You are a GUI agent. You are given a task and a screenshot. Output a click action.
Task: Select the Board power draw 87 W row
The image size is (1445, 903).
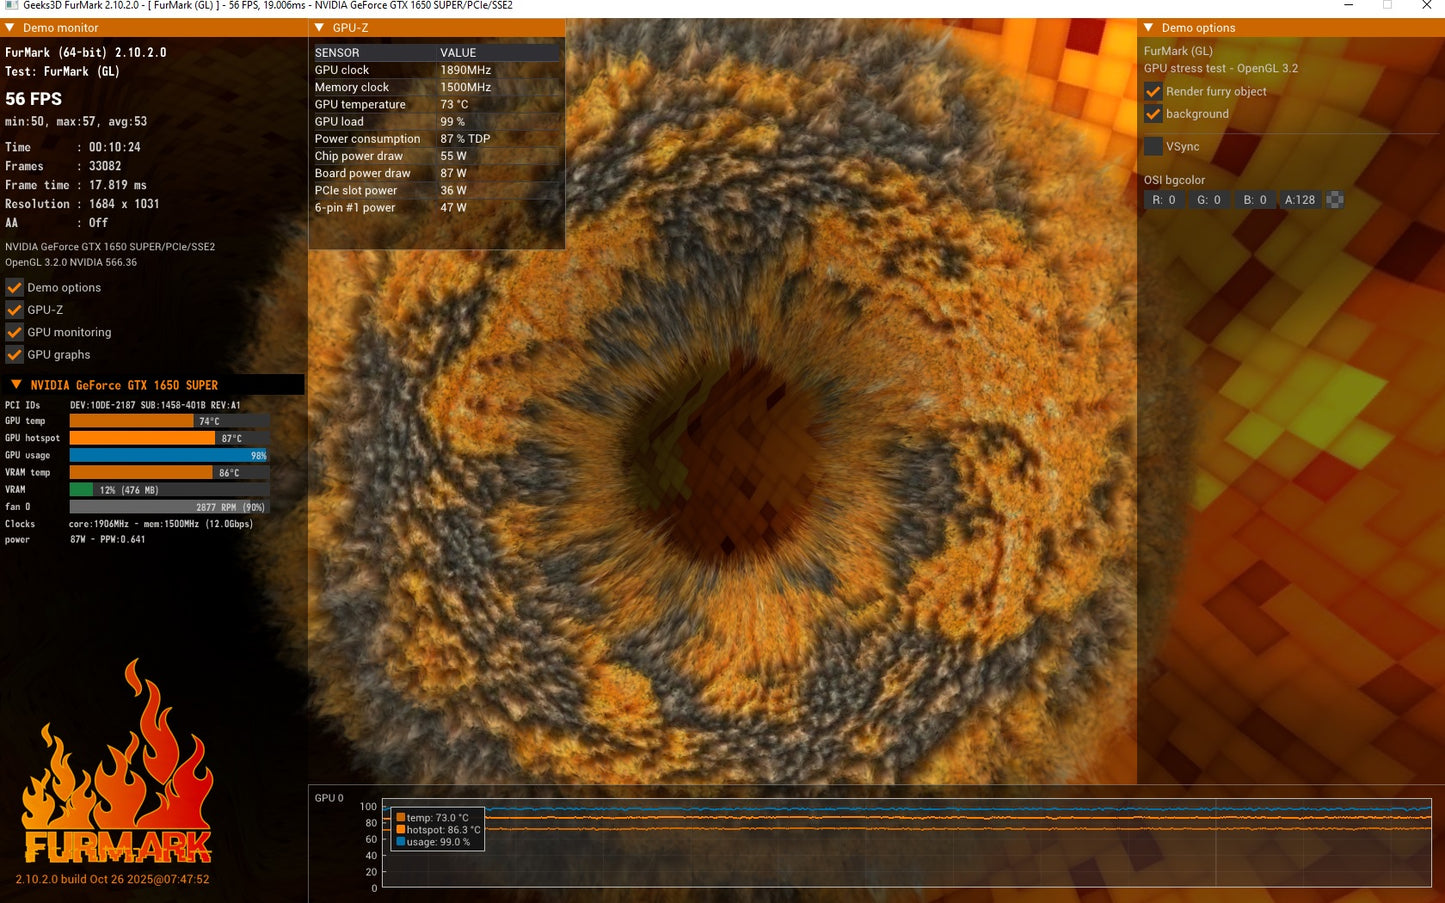(436, 173)
